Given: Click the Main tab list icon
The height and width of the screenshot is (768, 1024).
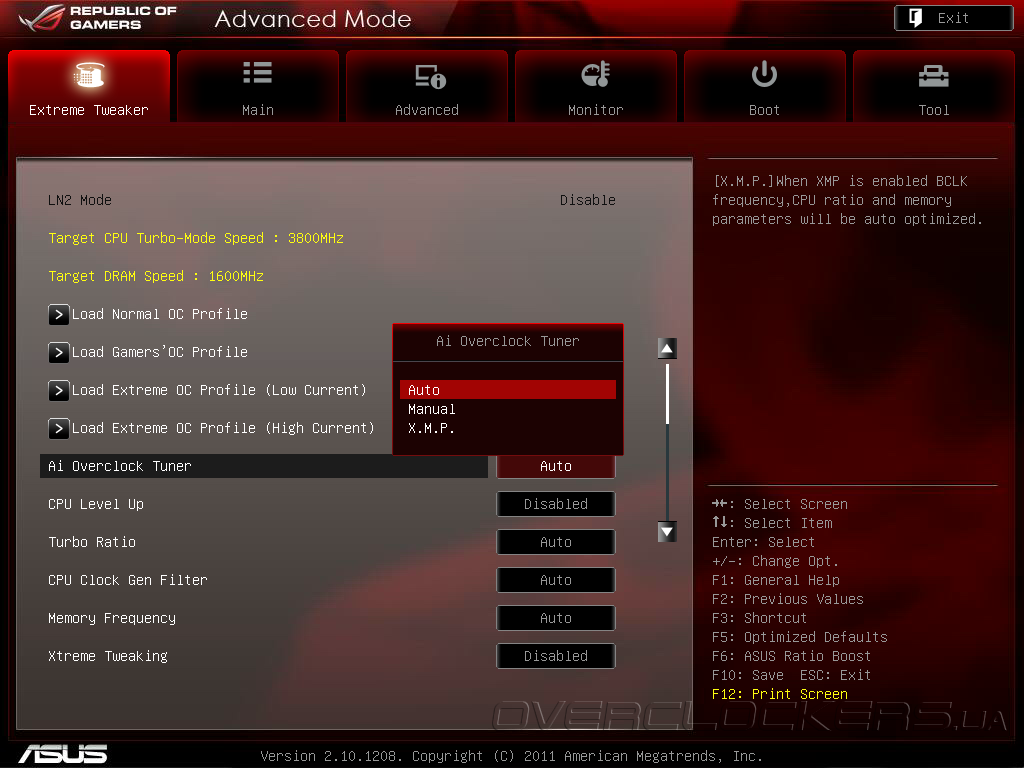Looking at the screenshot, I should [257, 72].
